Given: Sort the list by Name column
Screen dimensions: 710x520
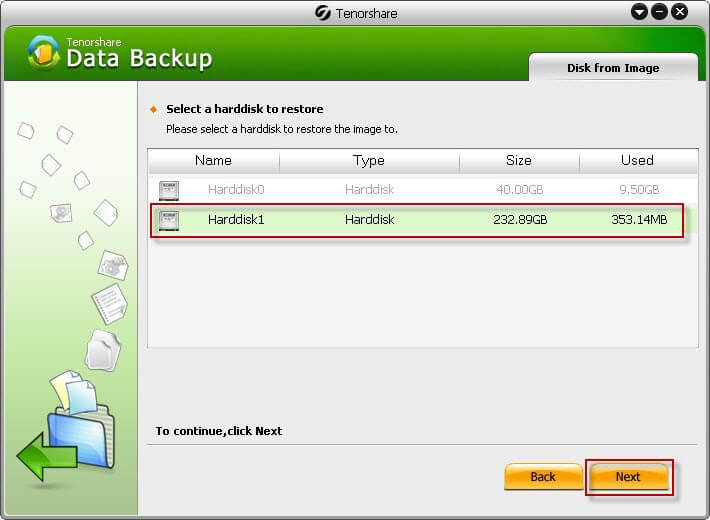Looking at the screenshot, I should pos(213,160).
